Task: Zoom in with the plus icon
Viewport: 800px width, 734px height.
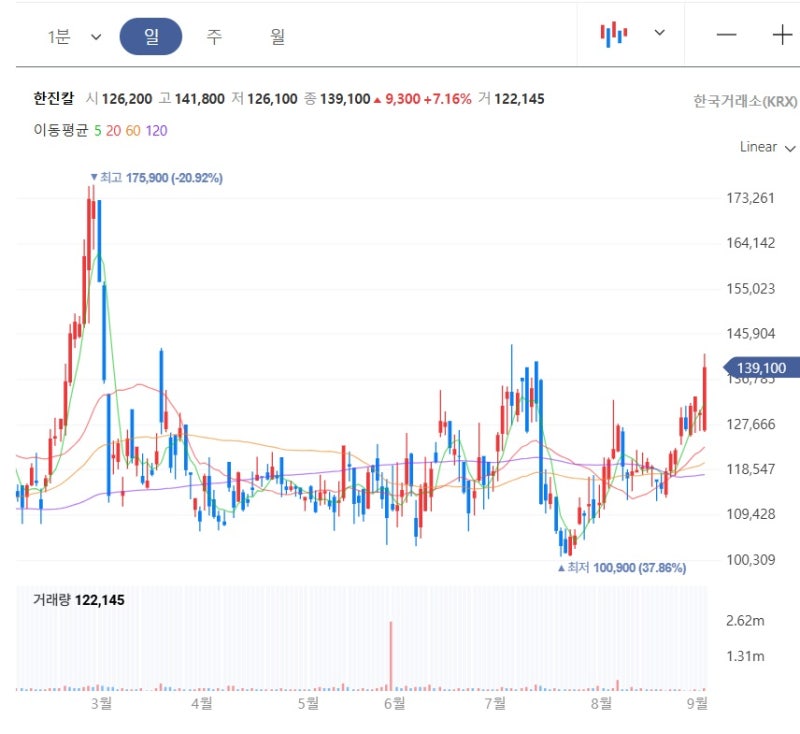Action: point(782,35)
